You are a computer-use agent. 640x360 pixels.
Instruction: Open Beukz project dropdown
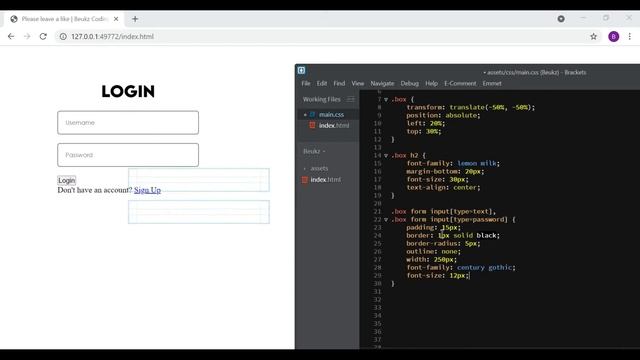314,151
